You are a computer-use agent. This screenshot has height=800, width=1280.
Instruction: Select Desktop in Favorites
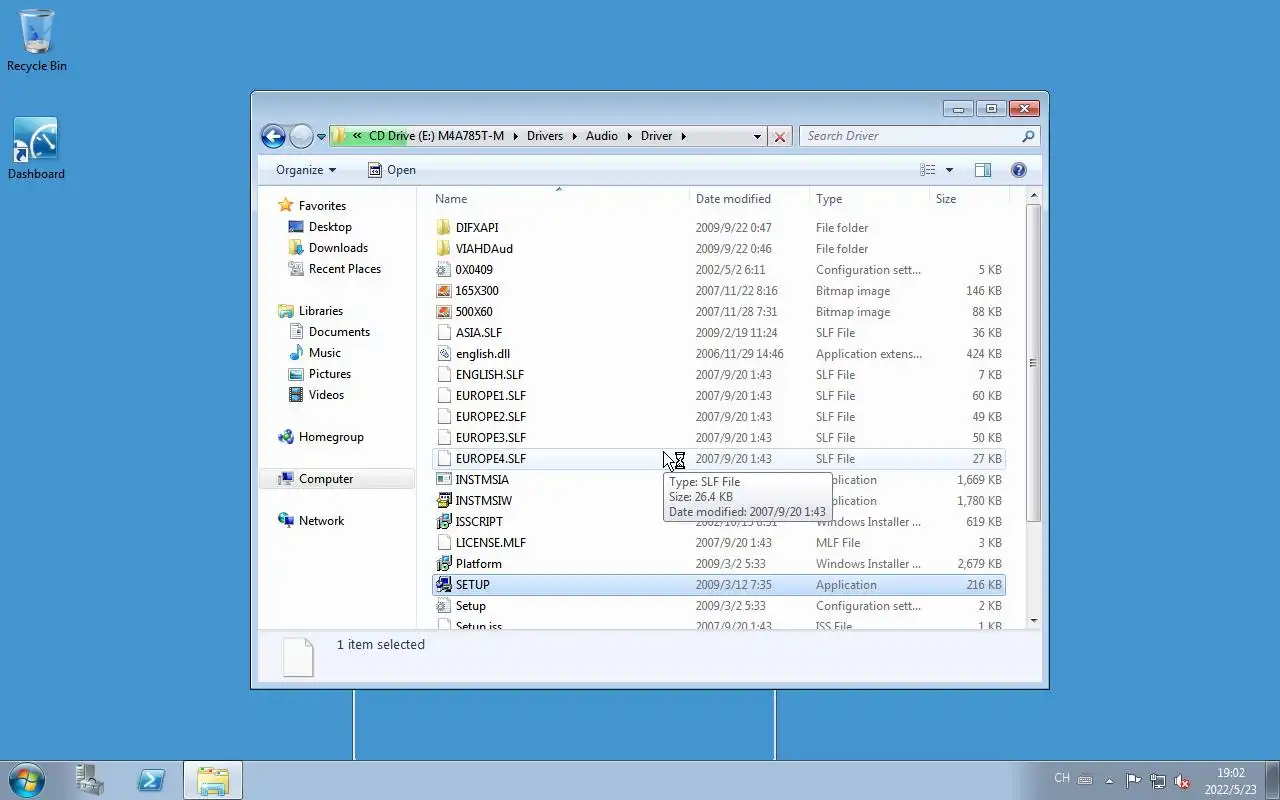[x=330, y=227]
